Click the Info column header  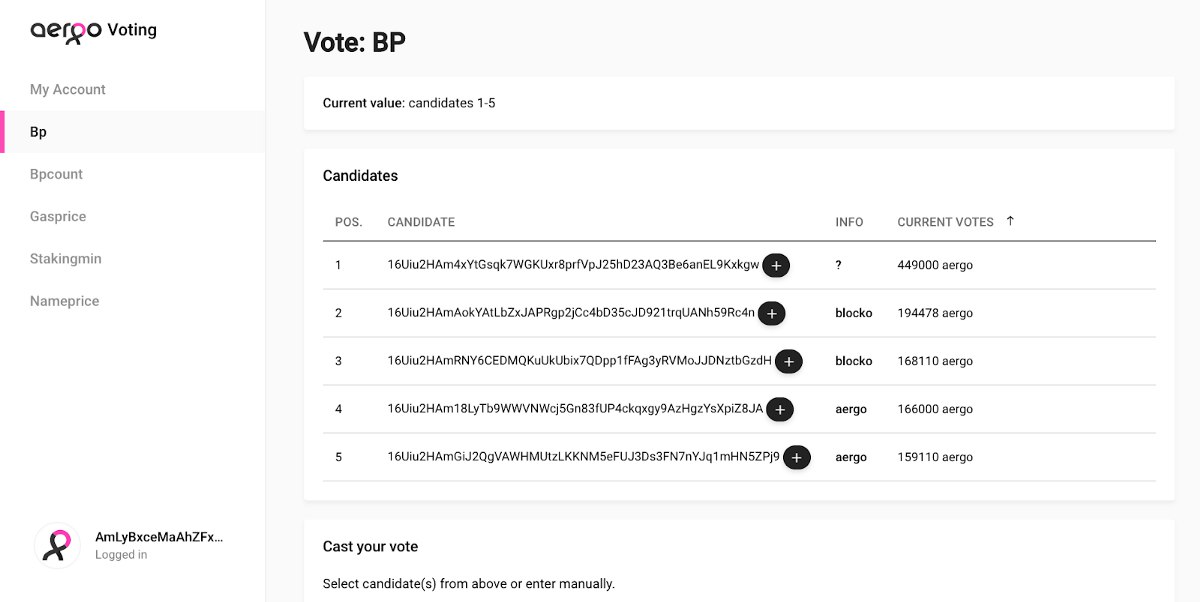tap(849, 222)
